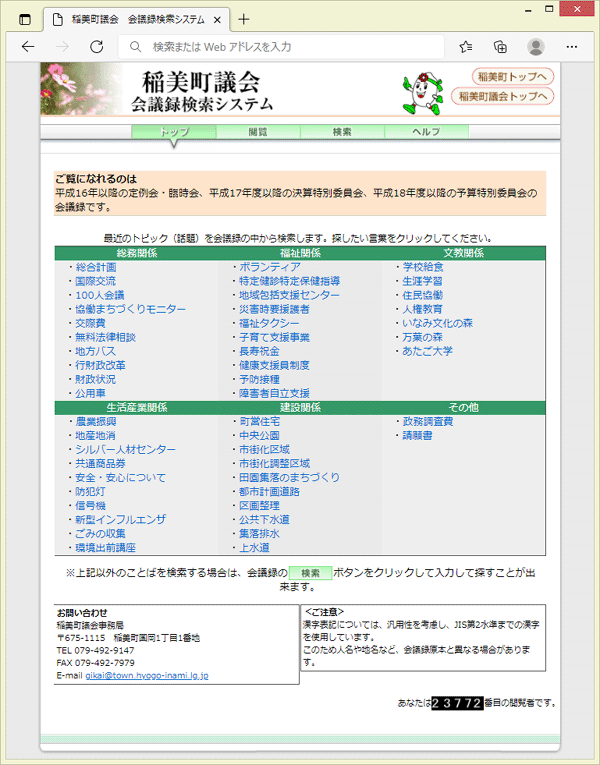Open the 100人会議 topic link
This screenshot has width=600, height=765.
[100, 295]
